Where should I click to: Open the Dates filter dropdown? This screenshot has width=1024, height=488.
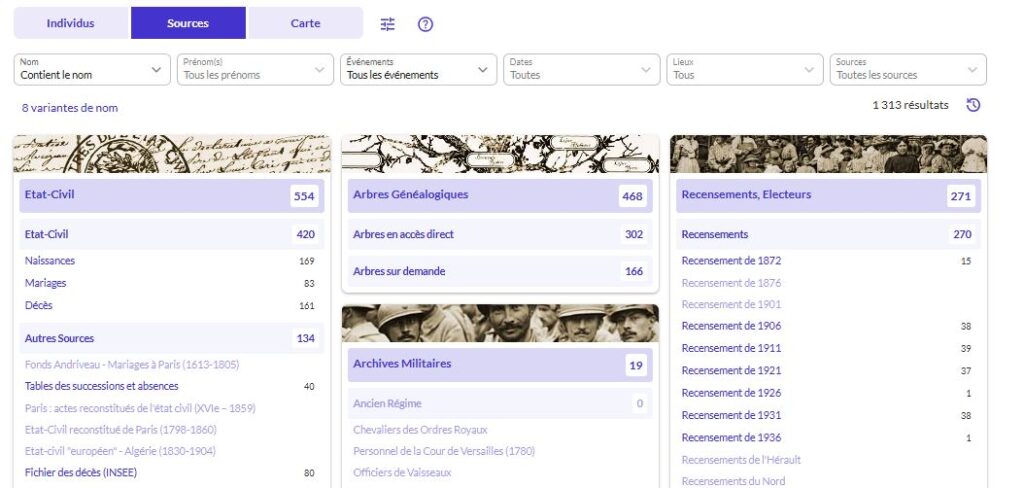(581, 69)
